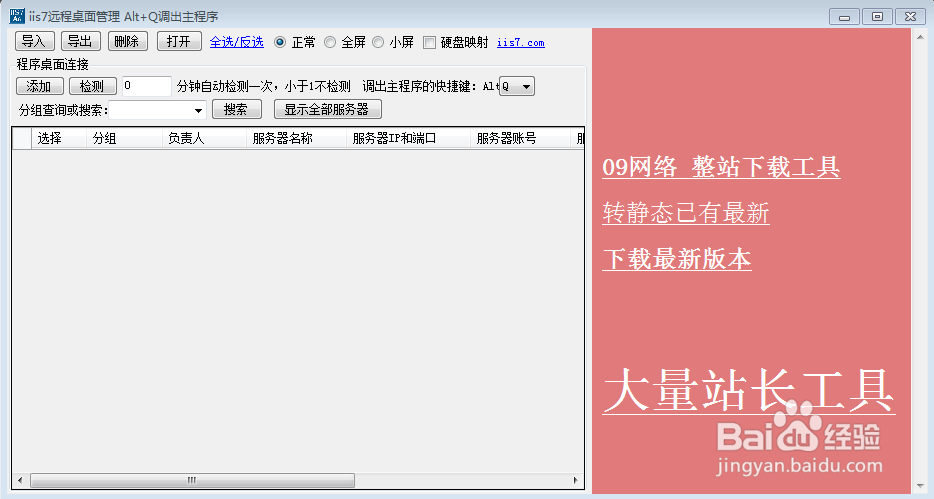Screen dimensions: 934x499
Task: Click the ad panel scrollbar down arrow
Action: [x=920, y=486]
